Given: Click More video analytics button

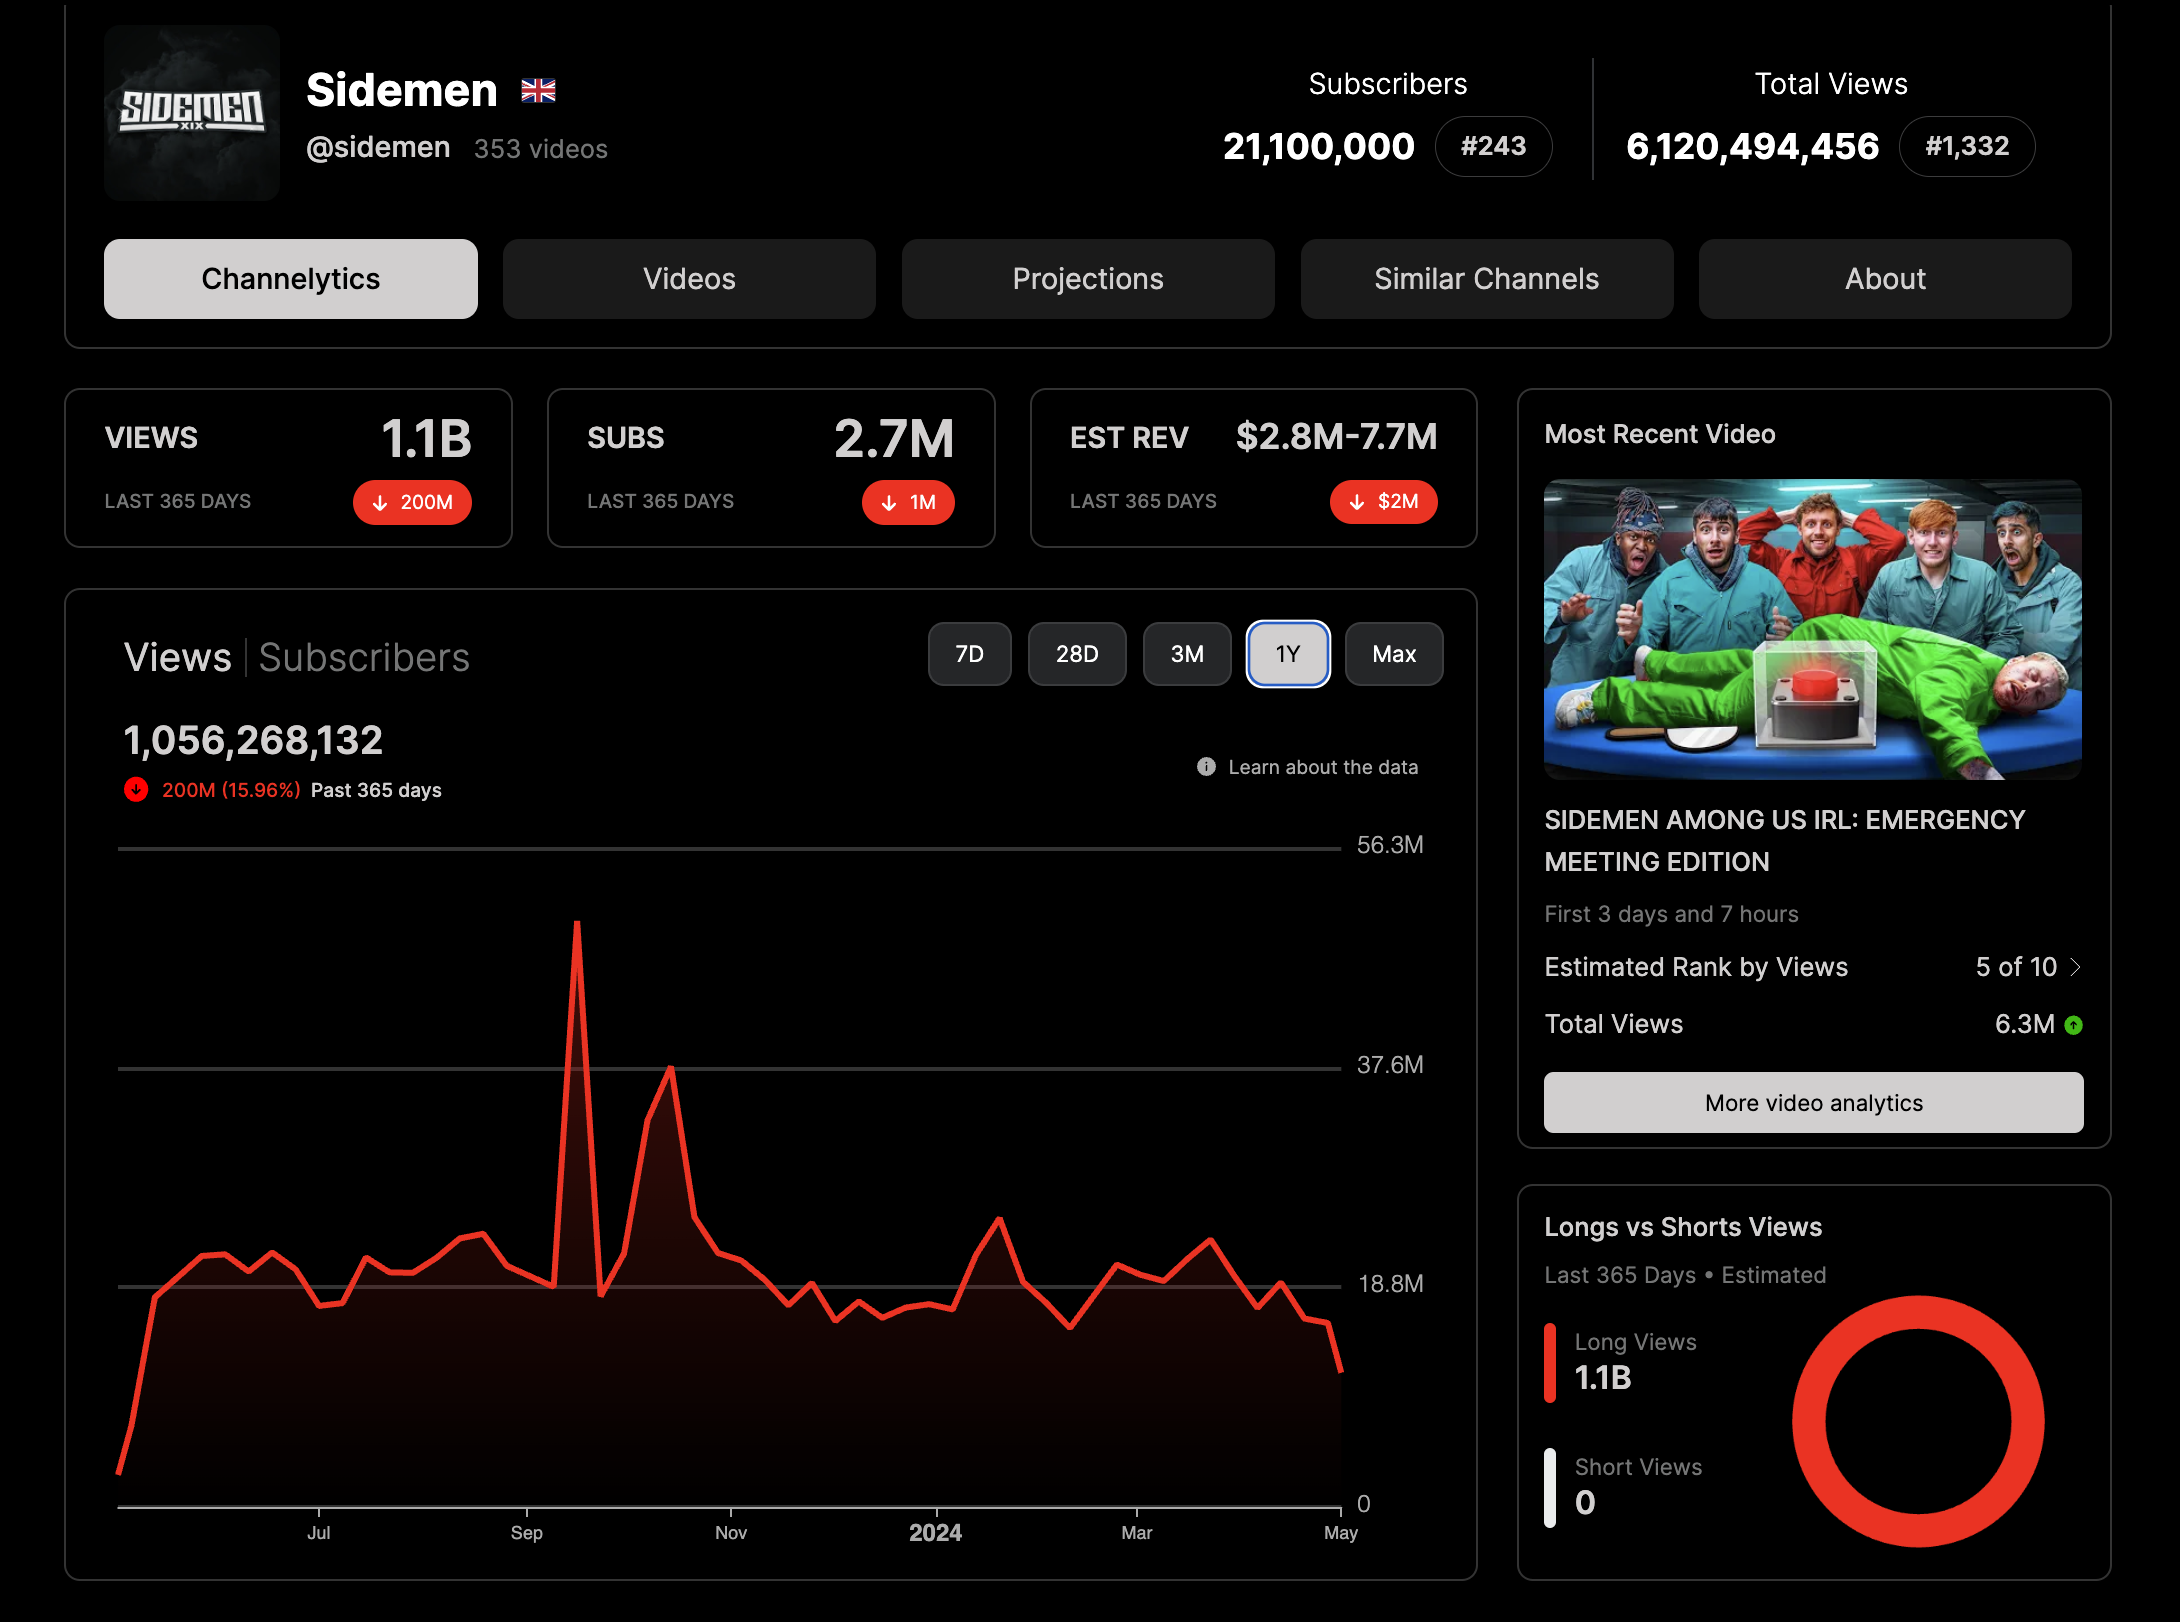Looking at the screenshot, I should pos(1813,1103).
